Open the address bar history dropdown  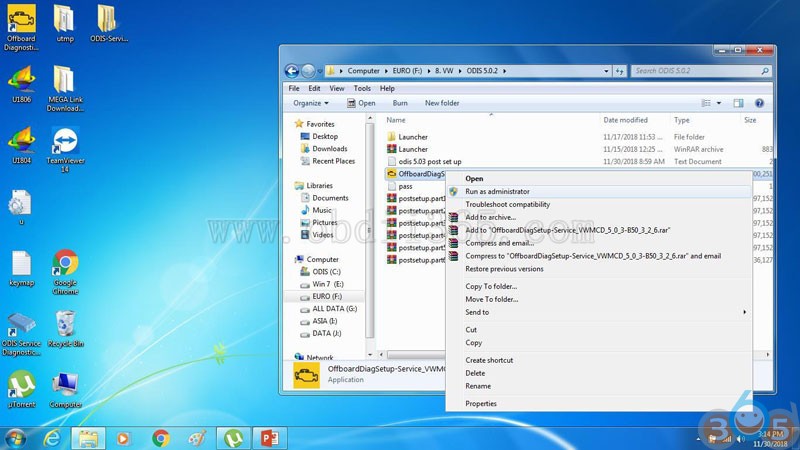tap(606, 71)
